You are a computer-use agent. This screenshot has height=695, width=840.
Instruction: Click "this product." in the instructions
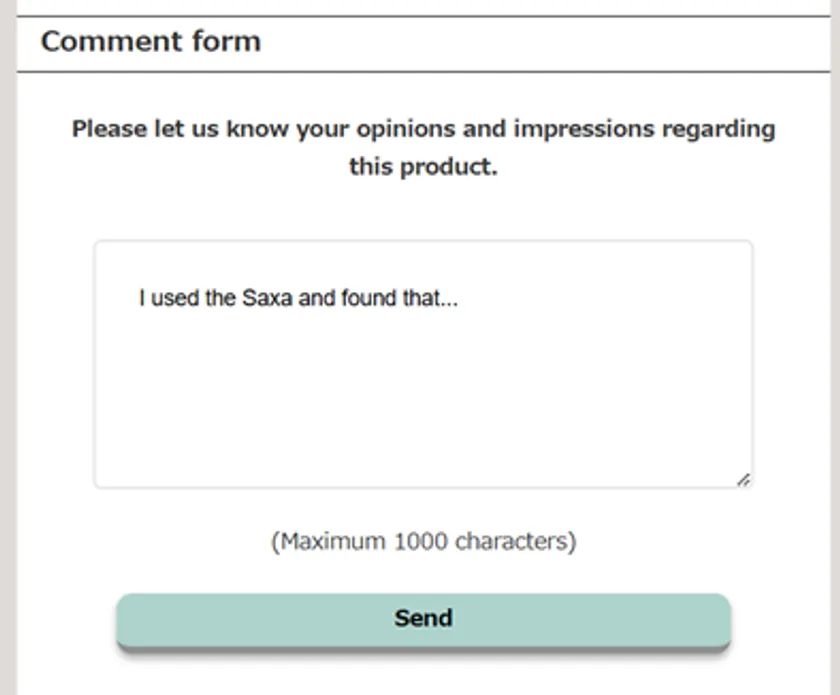pyautogui.click(x=423, y=167)
